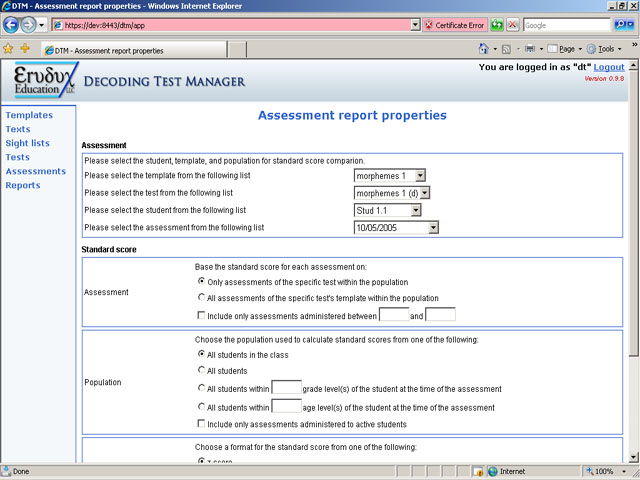Click the page scrollbar down arrow
640x480 pixels.
(633, 457)
